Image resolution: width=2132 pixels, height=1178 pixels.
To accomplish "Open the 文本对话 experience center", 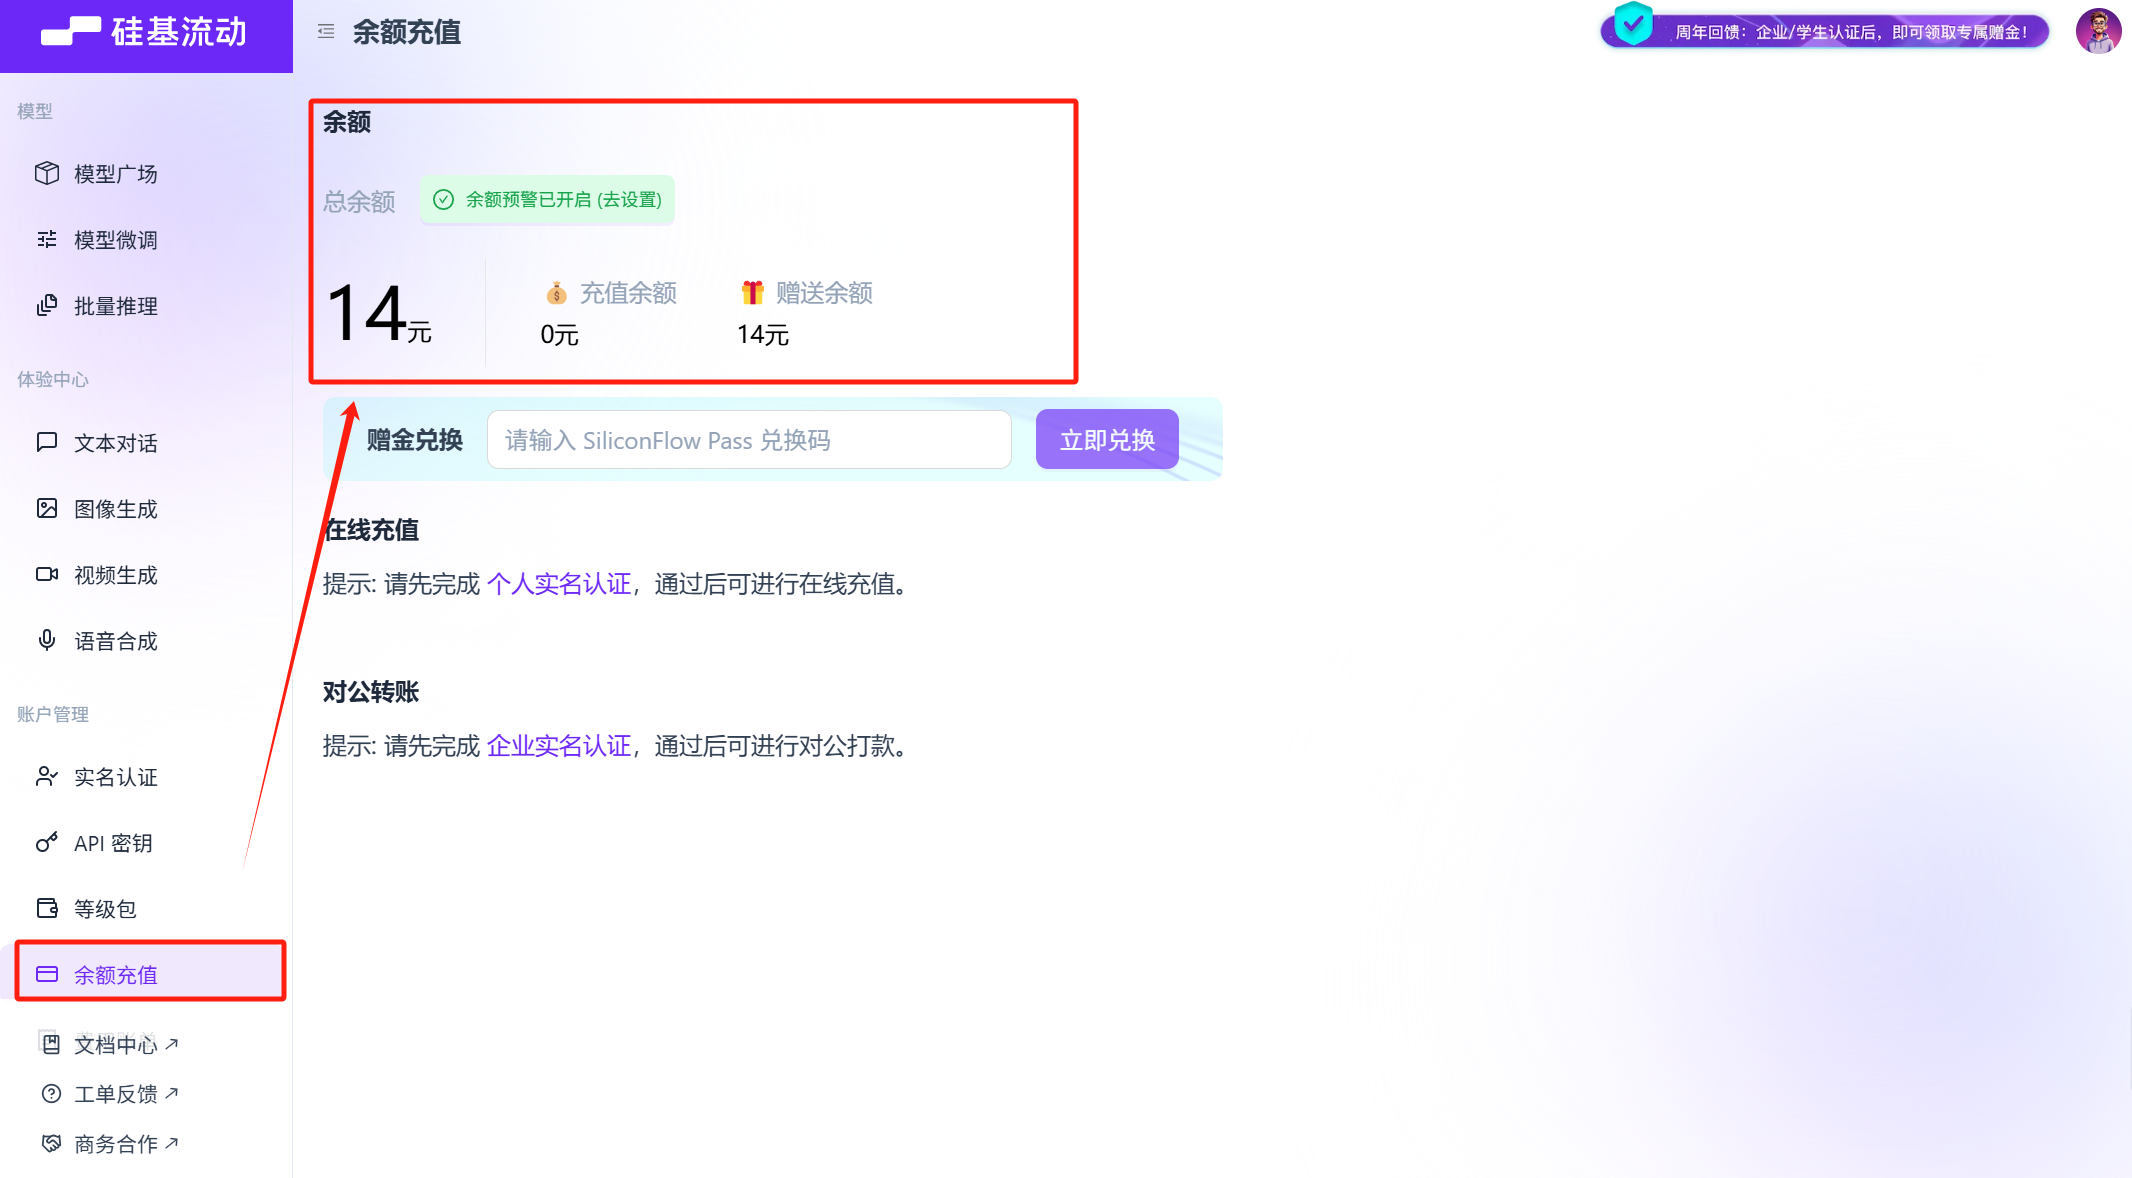I will (x=113, y=442).
